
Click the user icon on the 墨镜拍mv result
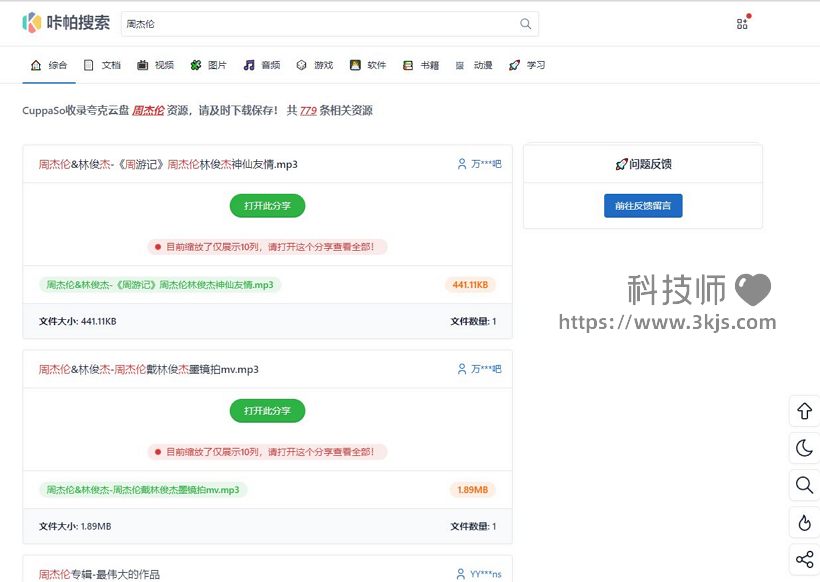point(462,369)
